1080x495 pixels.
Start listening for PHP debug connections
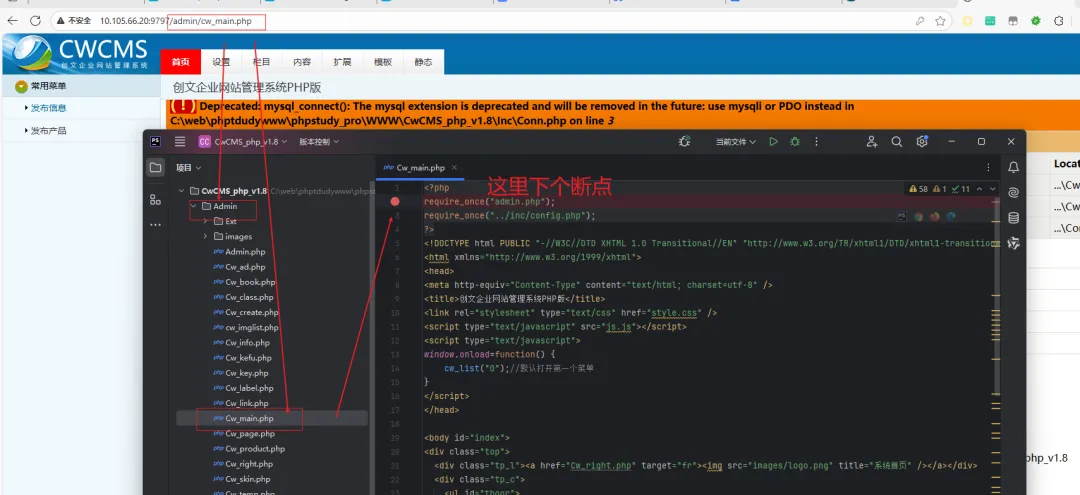tap(684, 141)
